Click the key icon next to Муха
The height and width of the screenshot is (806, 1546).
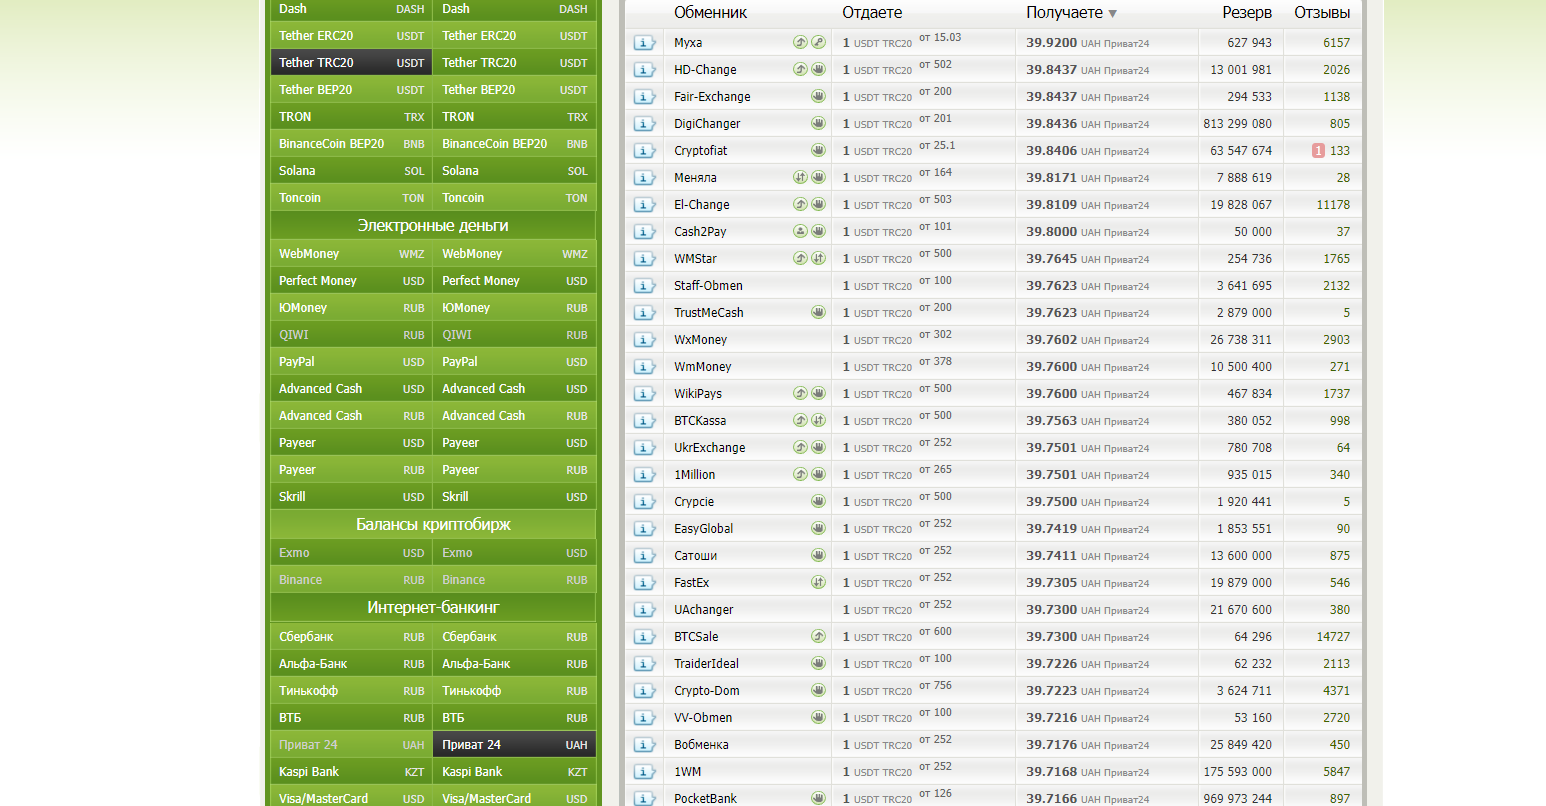click(818, 42)
